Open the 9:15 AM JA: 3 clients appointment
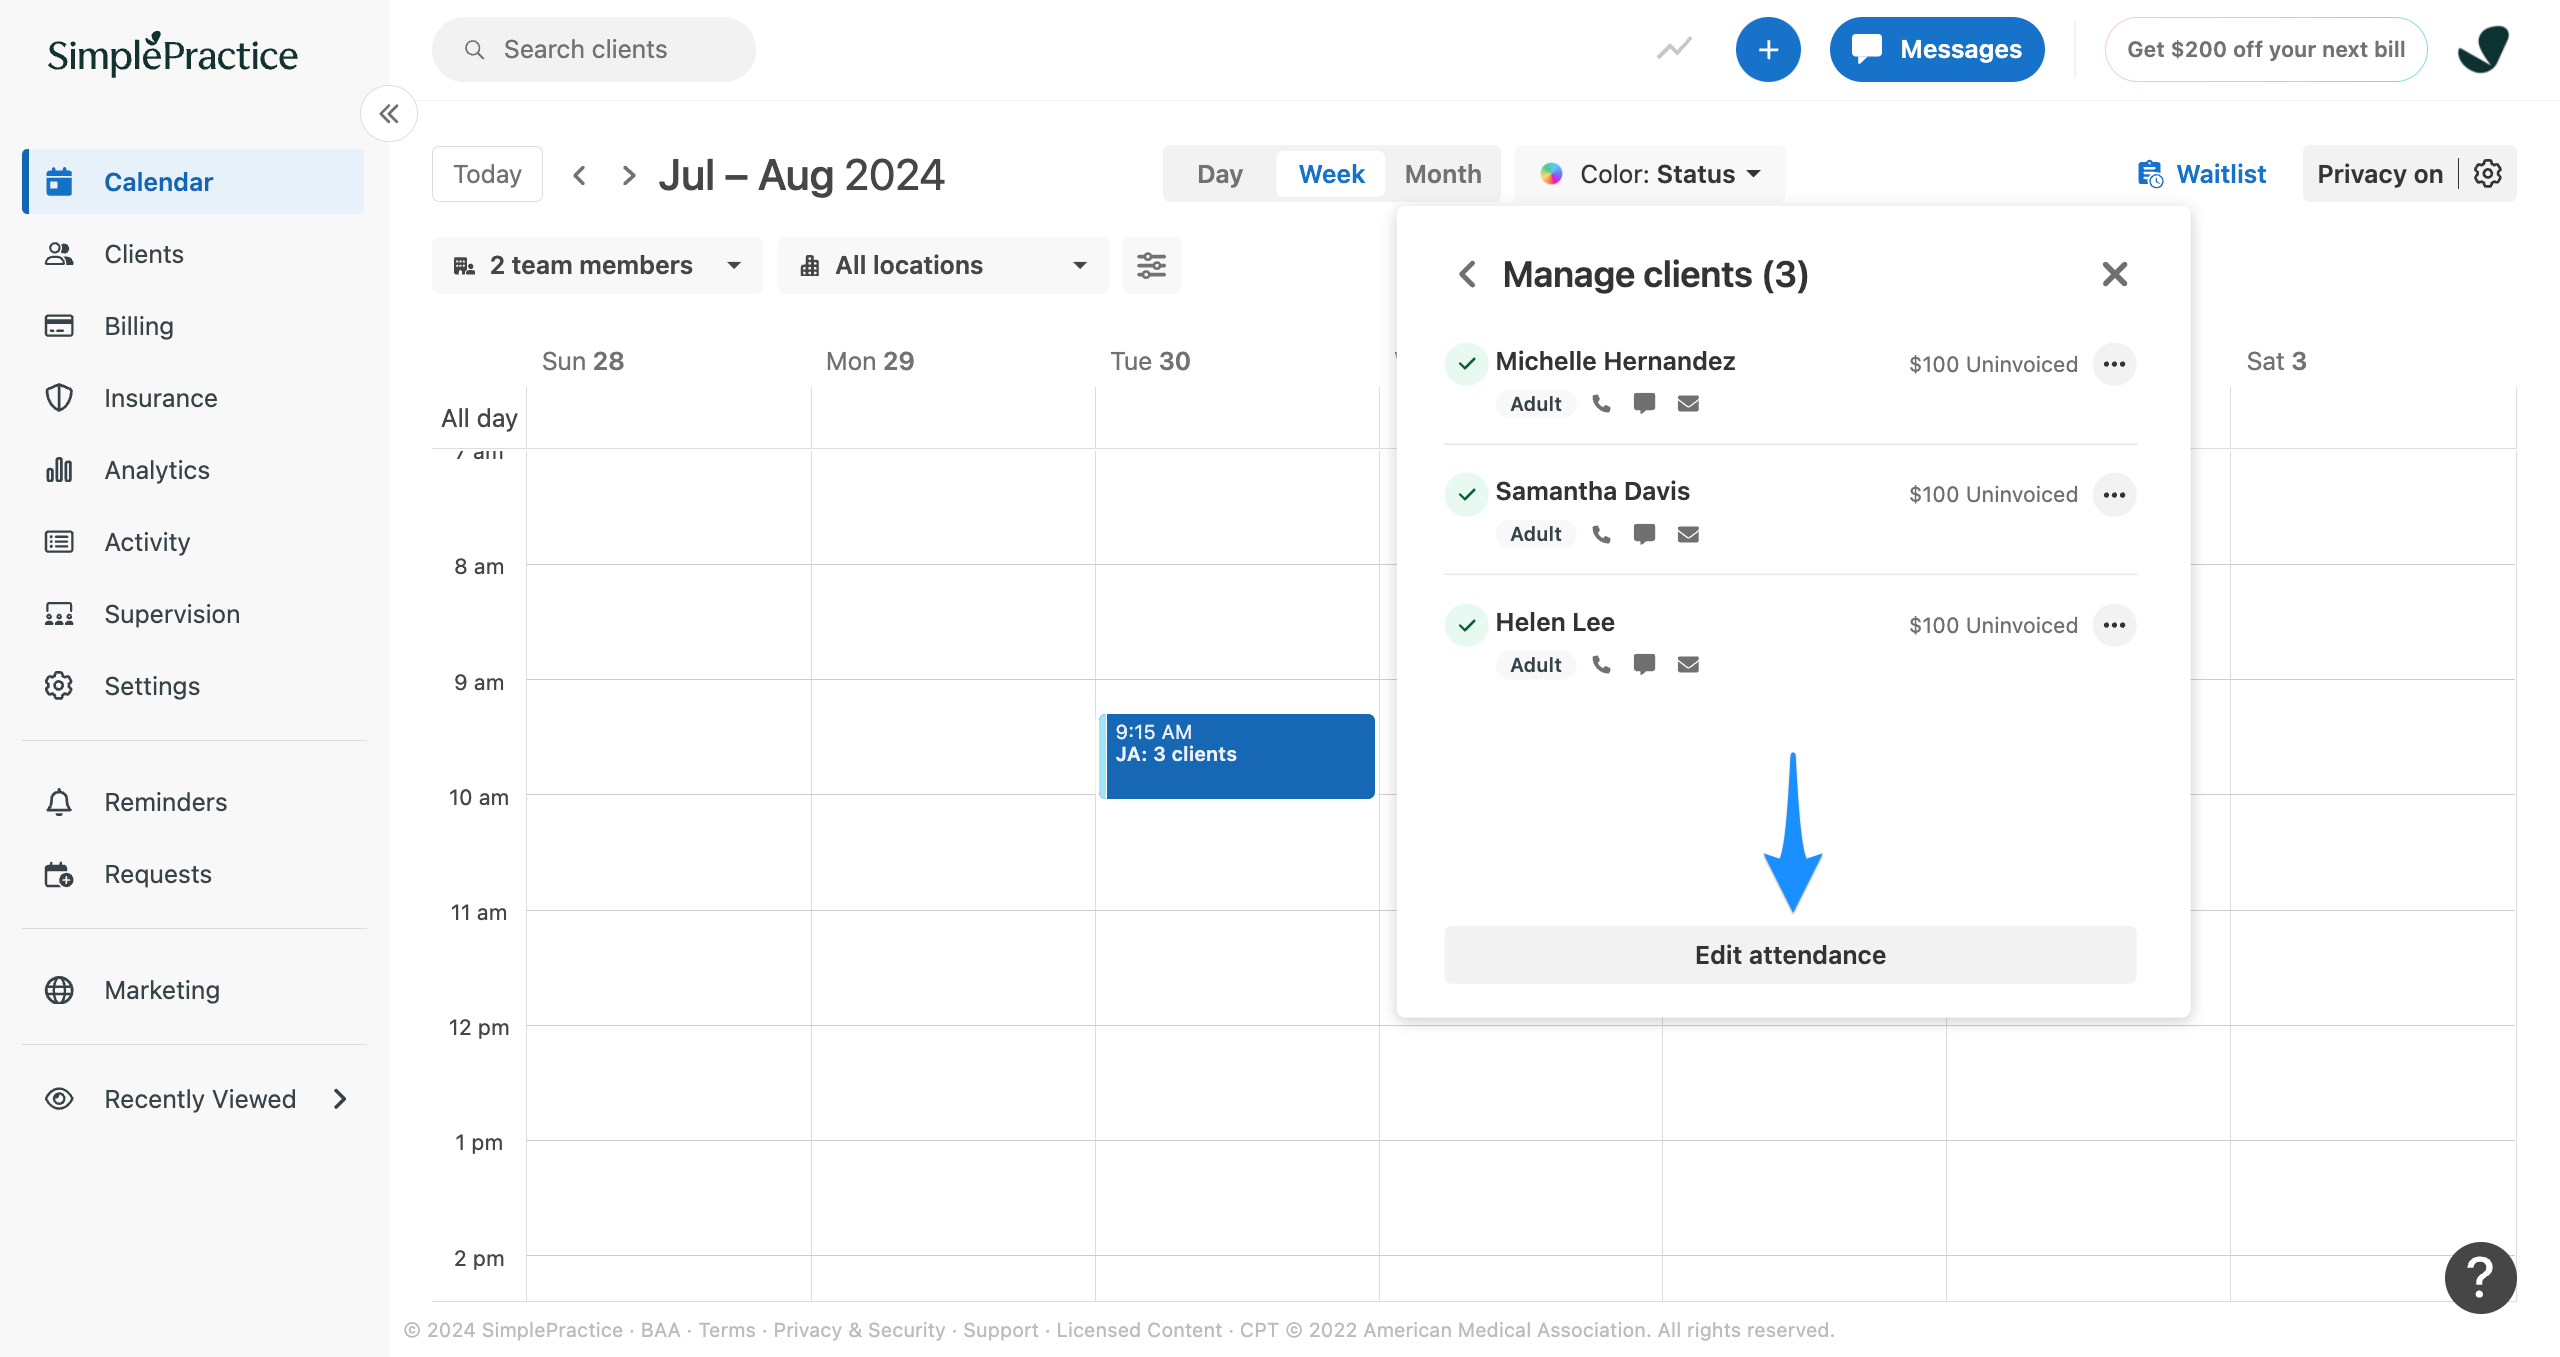Viewport: 2560px width, 1357px height. point(1237,756)
